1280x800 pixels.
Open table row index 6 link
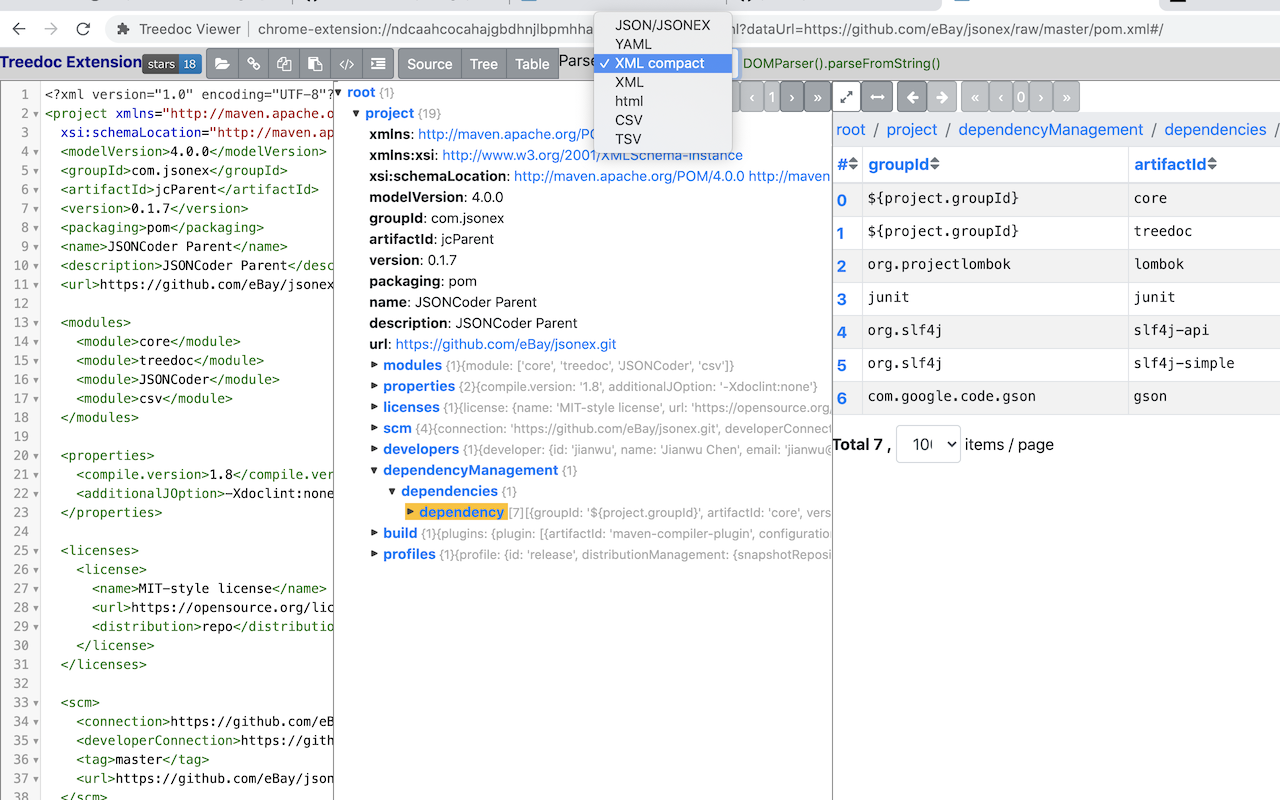tap(842, 398)
